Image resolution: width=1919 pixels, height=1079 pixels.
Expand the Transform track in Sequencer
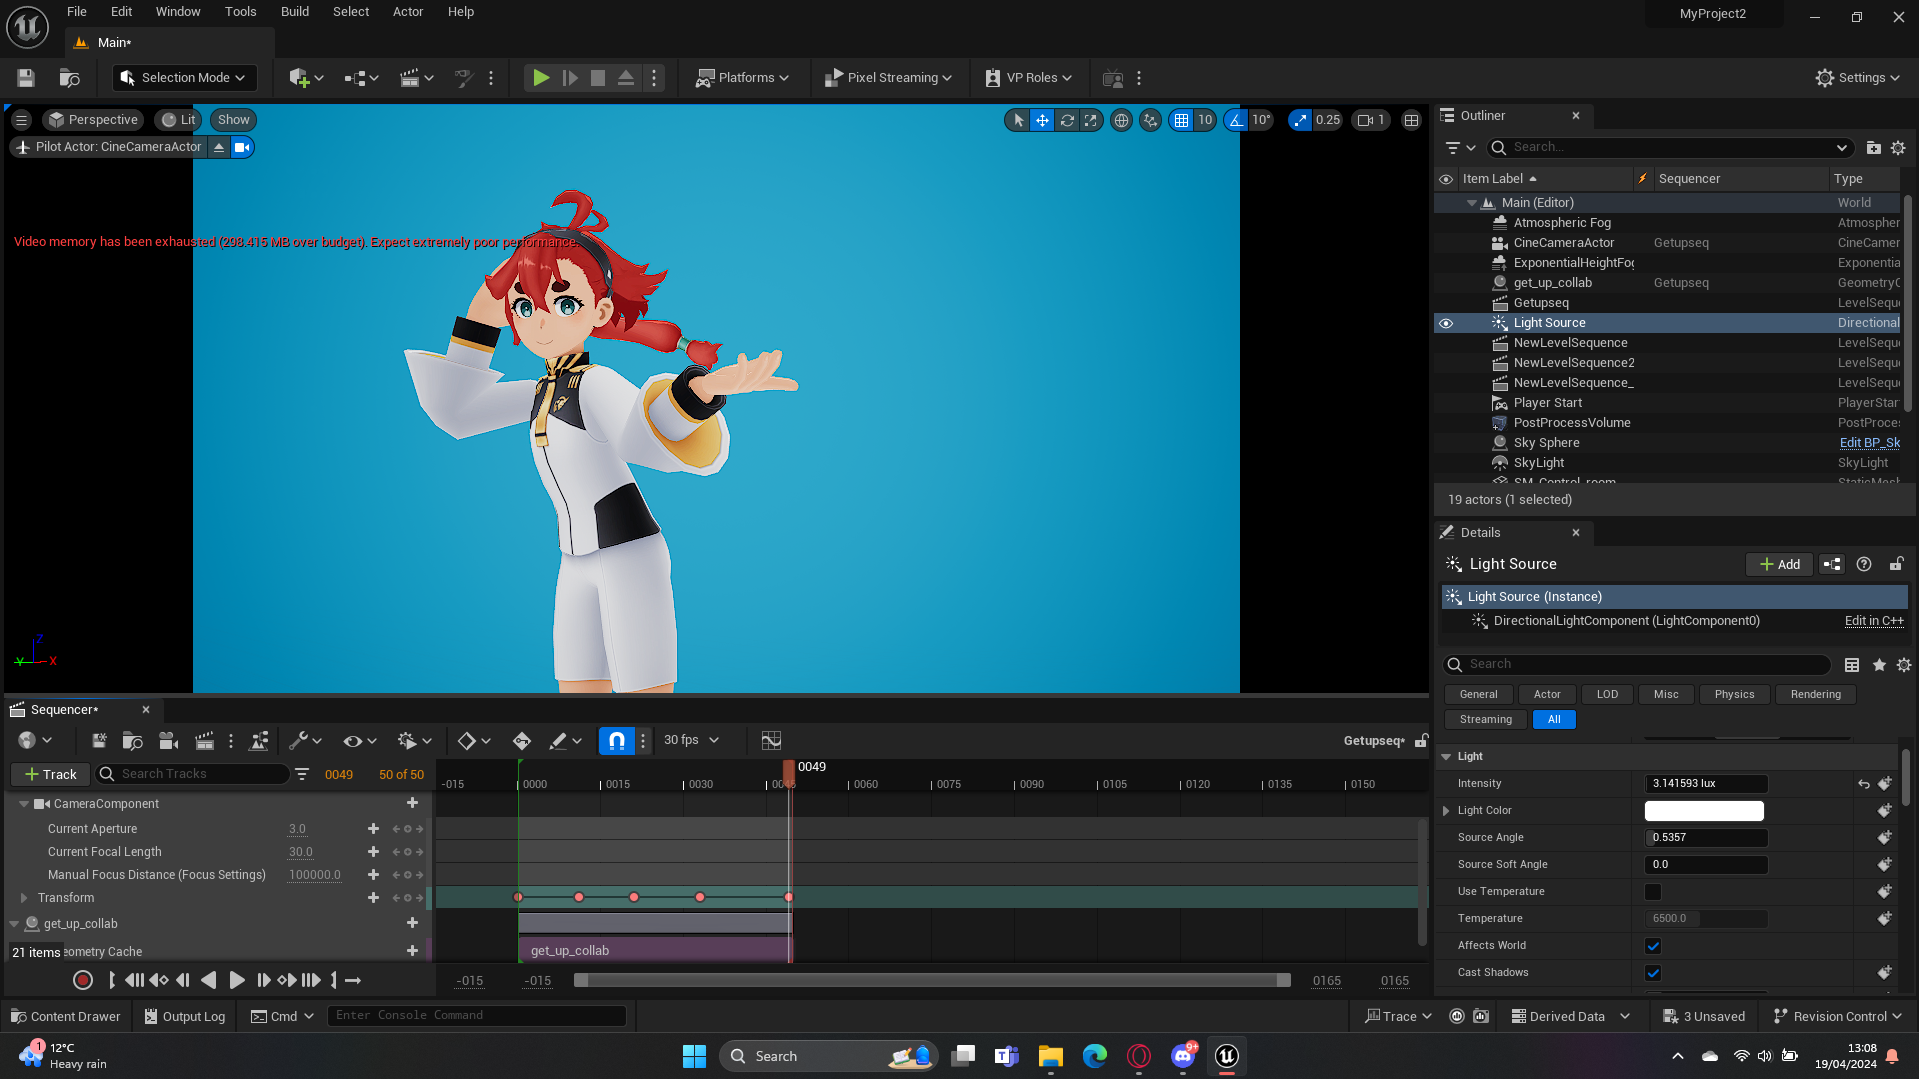[x=24, y=898]
